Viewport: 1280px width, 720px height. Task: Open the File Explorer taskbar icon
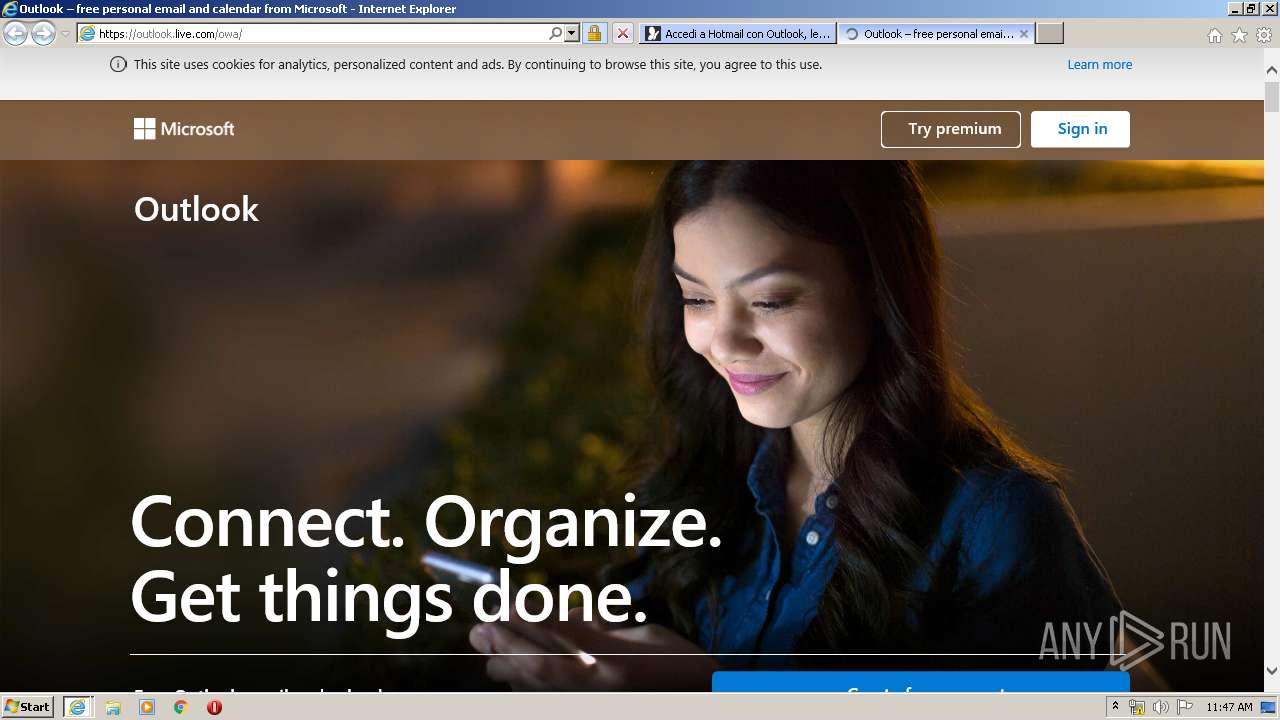[113, 707]
